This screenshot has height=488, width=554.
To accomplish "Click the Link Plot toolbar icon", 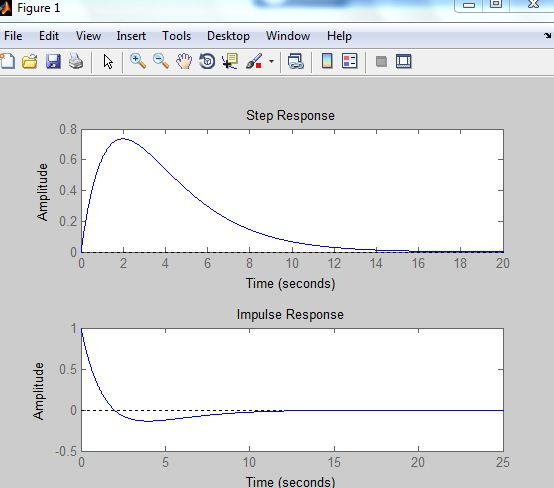I will tap(296, 61).
